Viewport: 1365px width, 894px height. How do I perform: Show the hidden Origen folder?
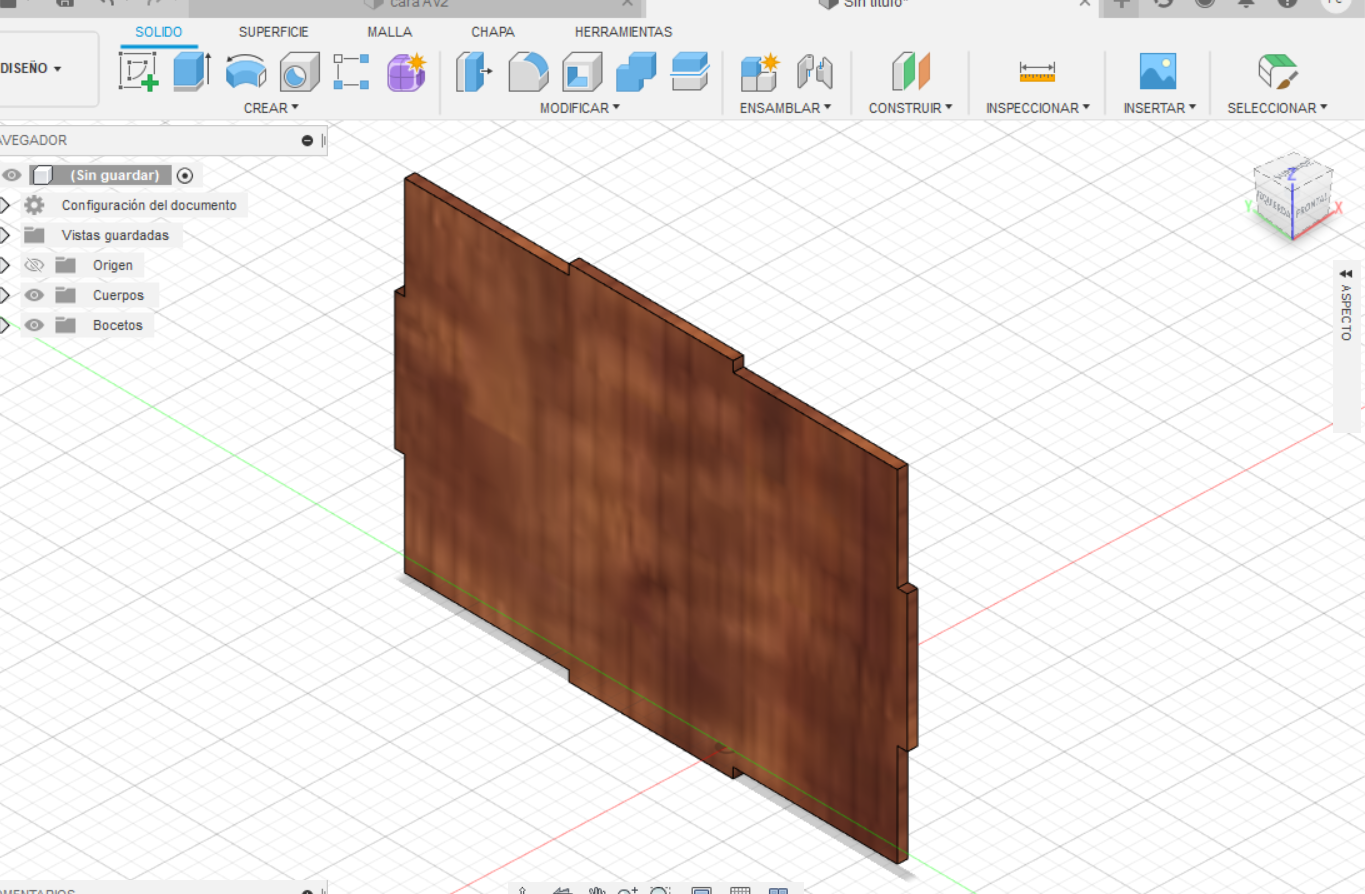[35, 265]
